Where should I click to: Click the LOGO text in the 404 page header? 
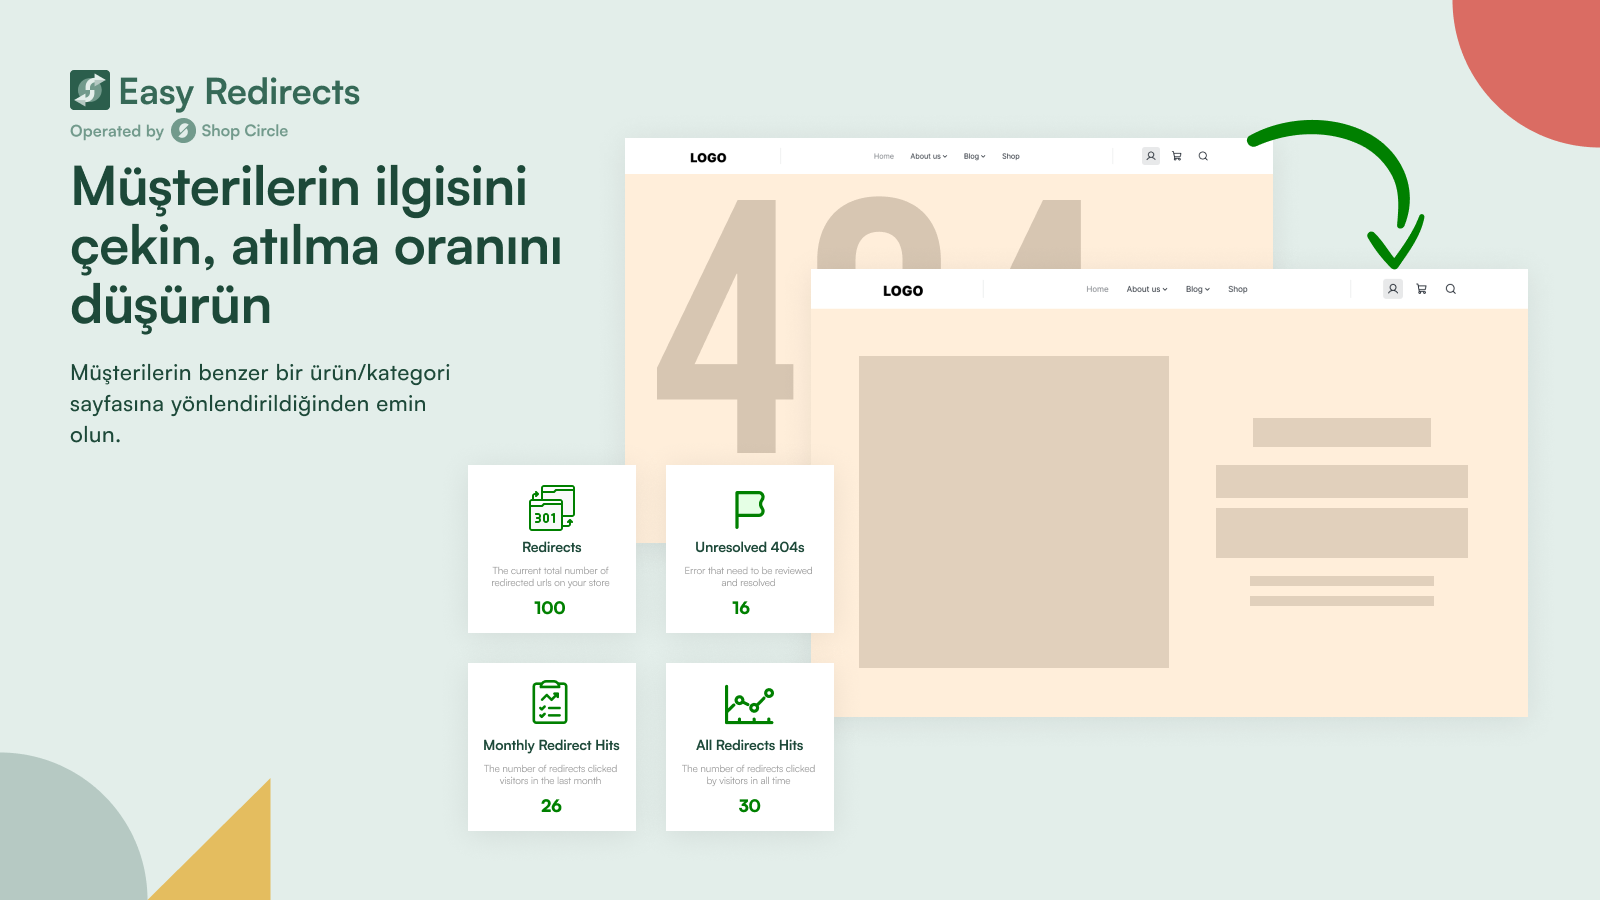point(708,158)
